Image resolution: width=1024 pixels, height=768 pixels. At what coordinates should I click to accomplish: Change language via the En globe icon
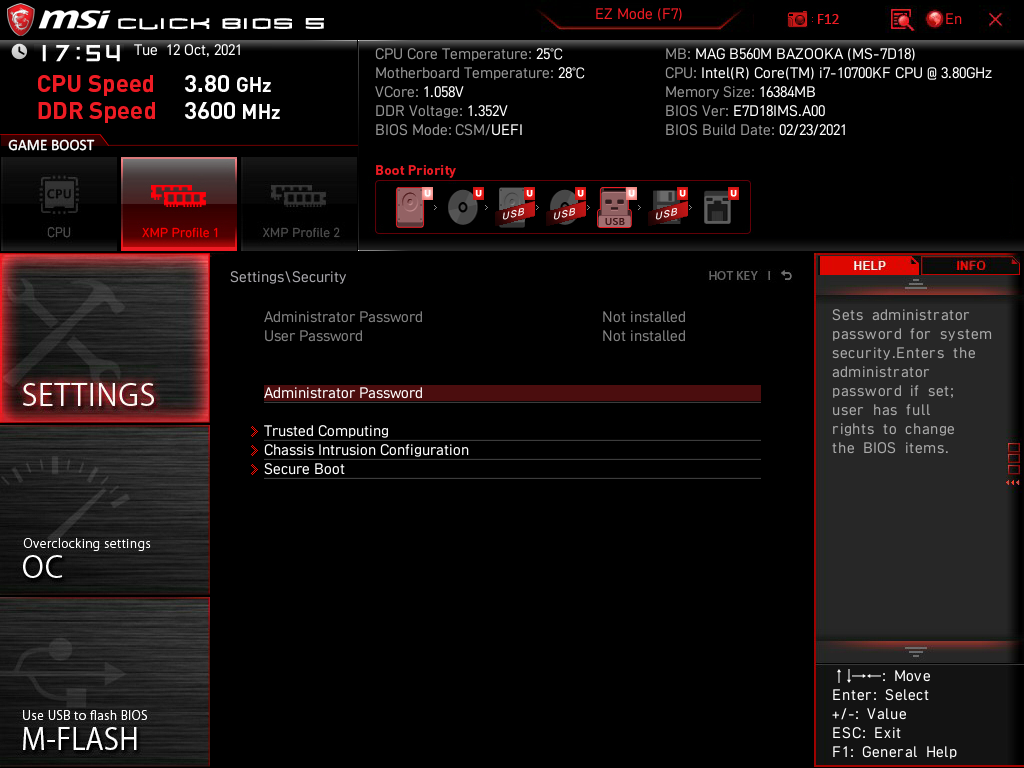tap(944, 19)
